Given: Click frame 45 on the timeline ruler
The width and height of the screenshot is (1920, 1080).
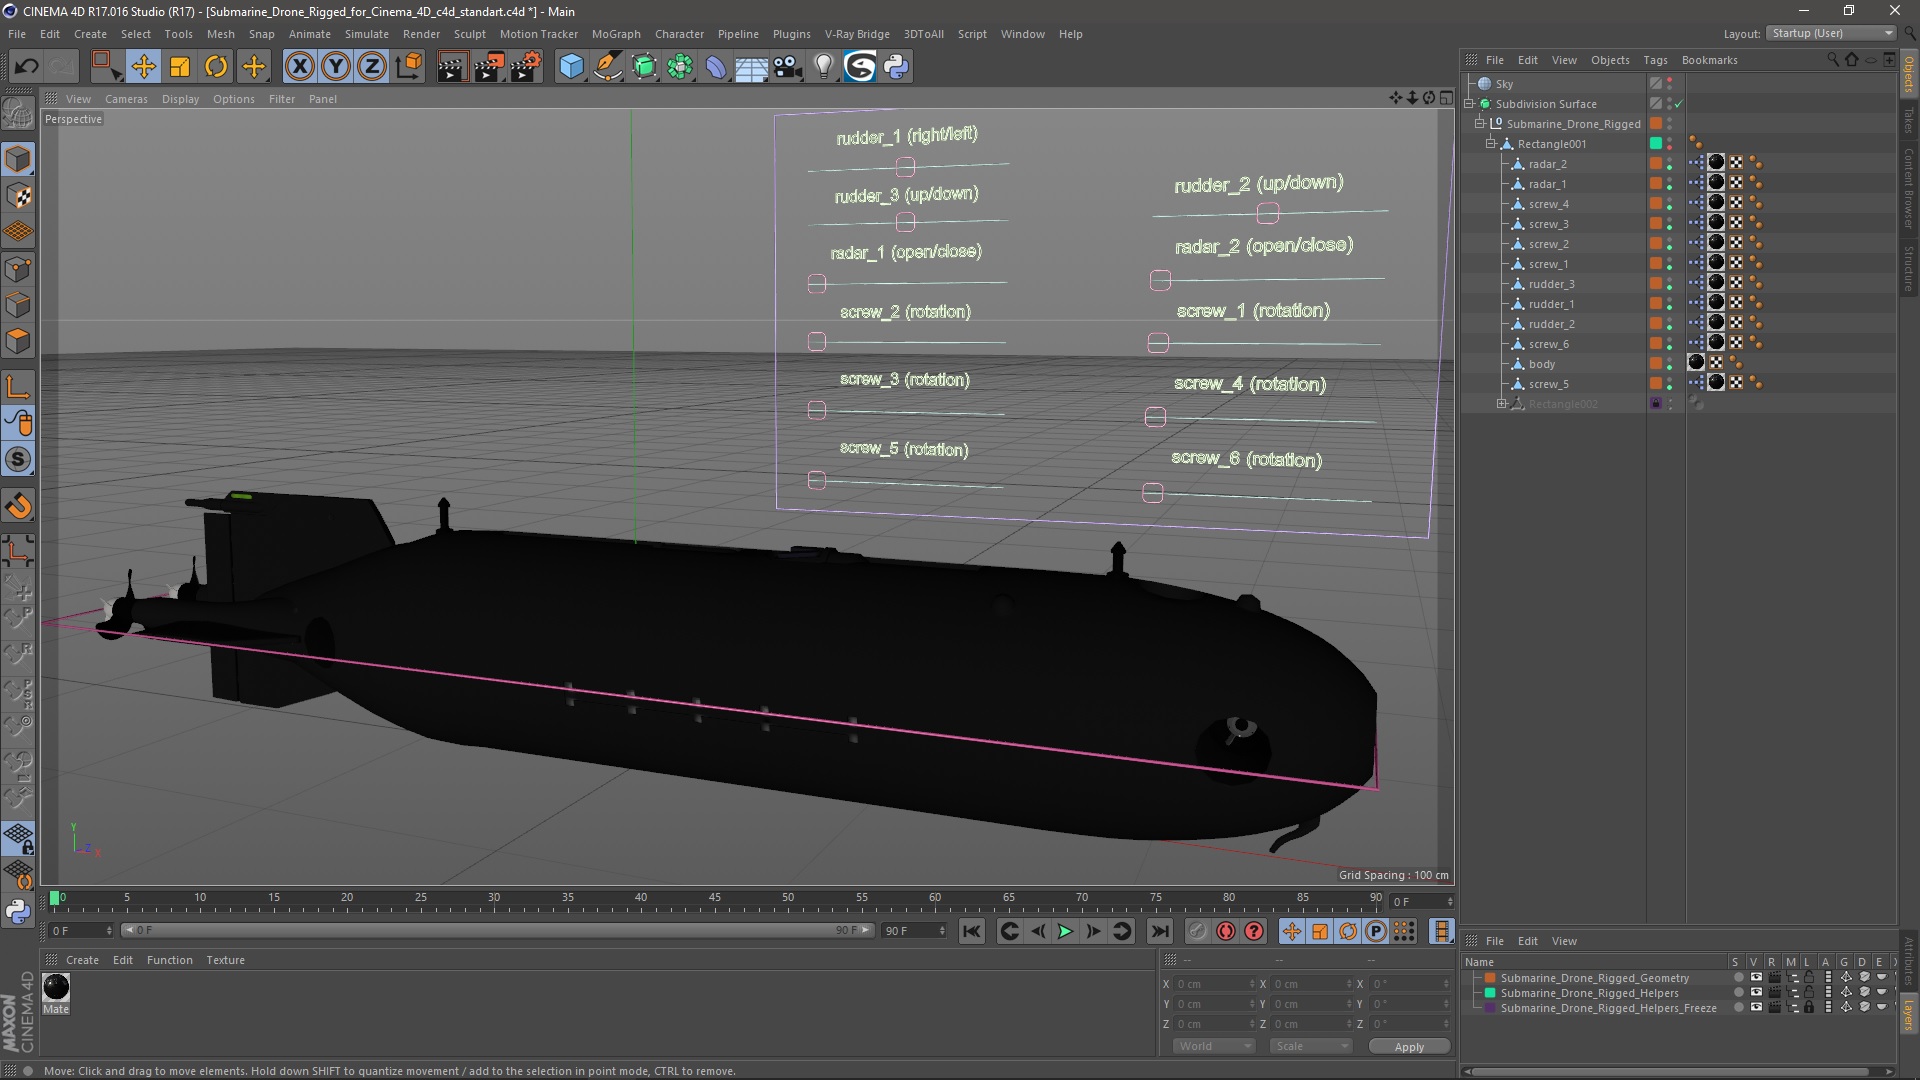Looking at the screenshot, I should tap(714, 899).
